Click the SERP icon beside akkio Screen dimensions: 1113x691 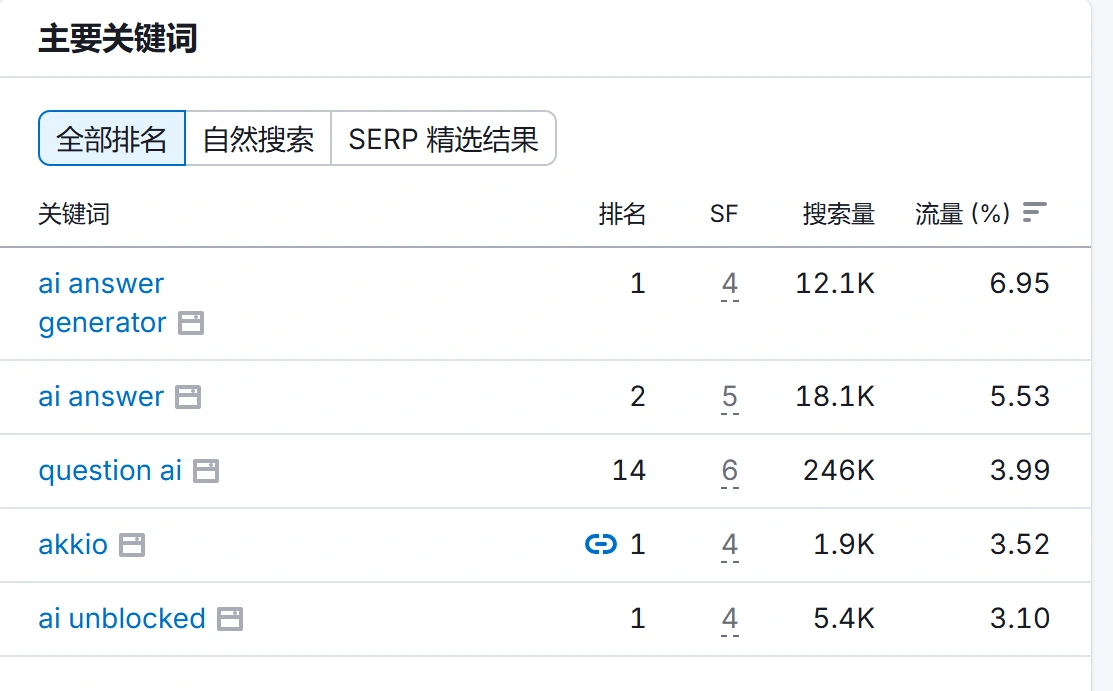(132, 545)
